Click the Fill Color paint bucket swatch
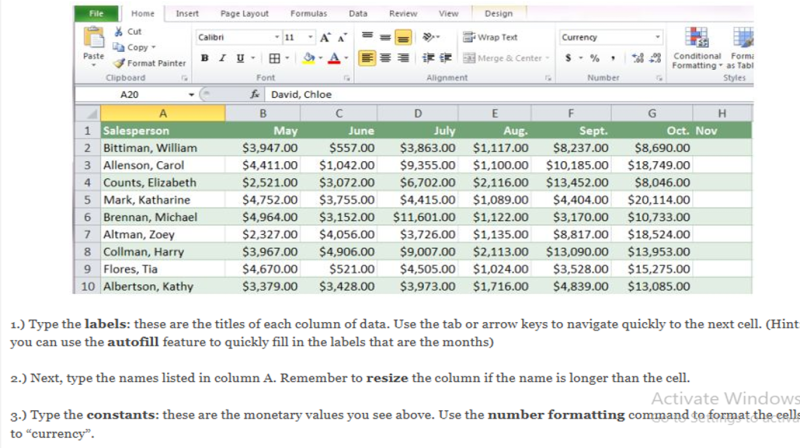The image size is (800, 448). 309,58
